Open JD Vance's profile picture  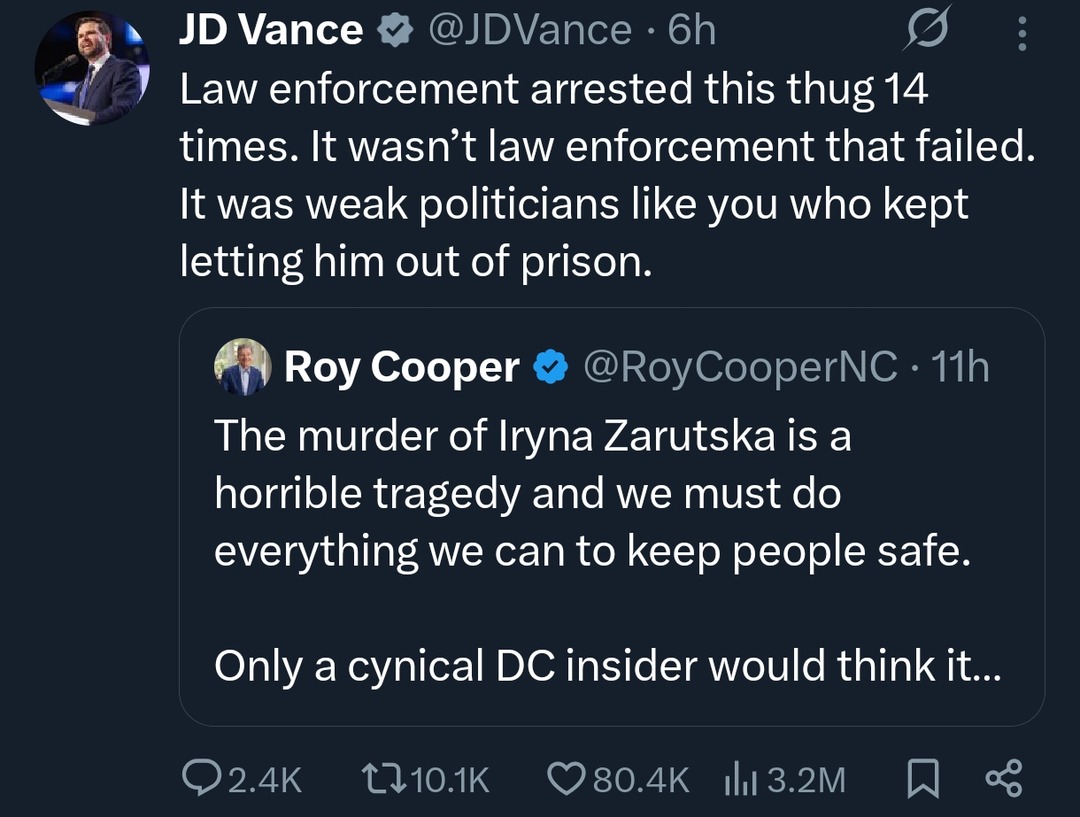(90, 70)
